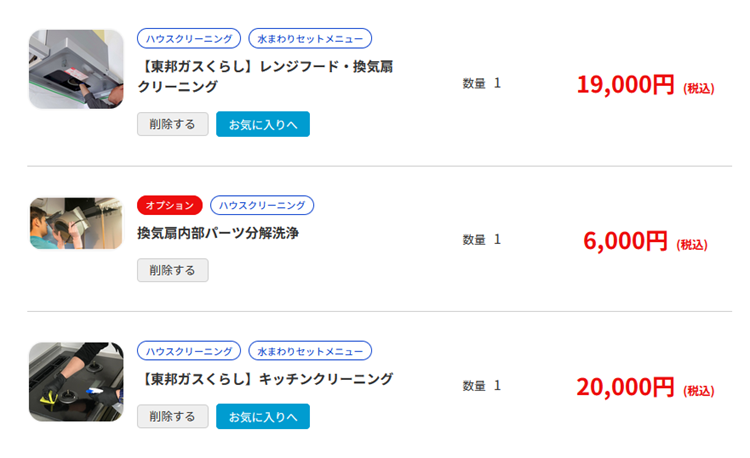Click the 20,000円 price text
Viewport: 750px width, 458px height.
tap(626, 387)
